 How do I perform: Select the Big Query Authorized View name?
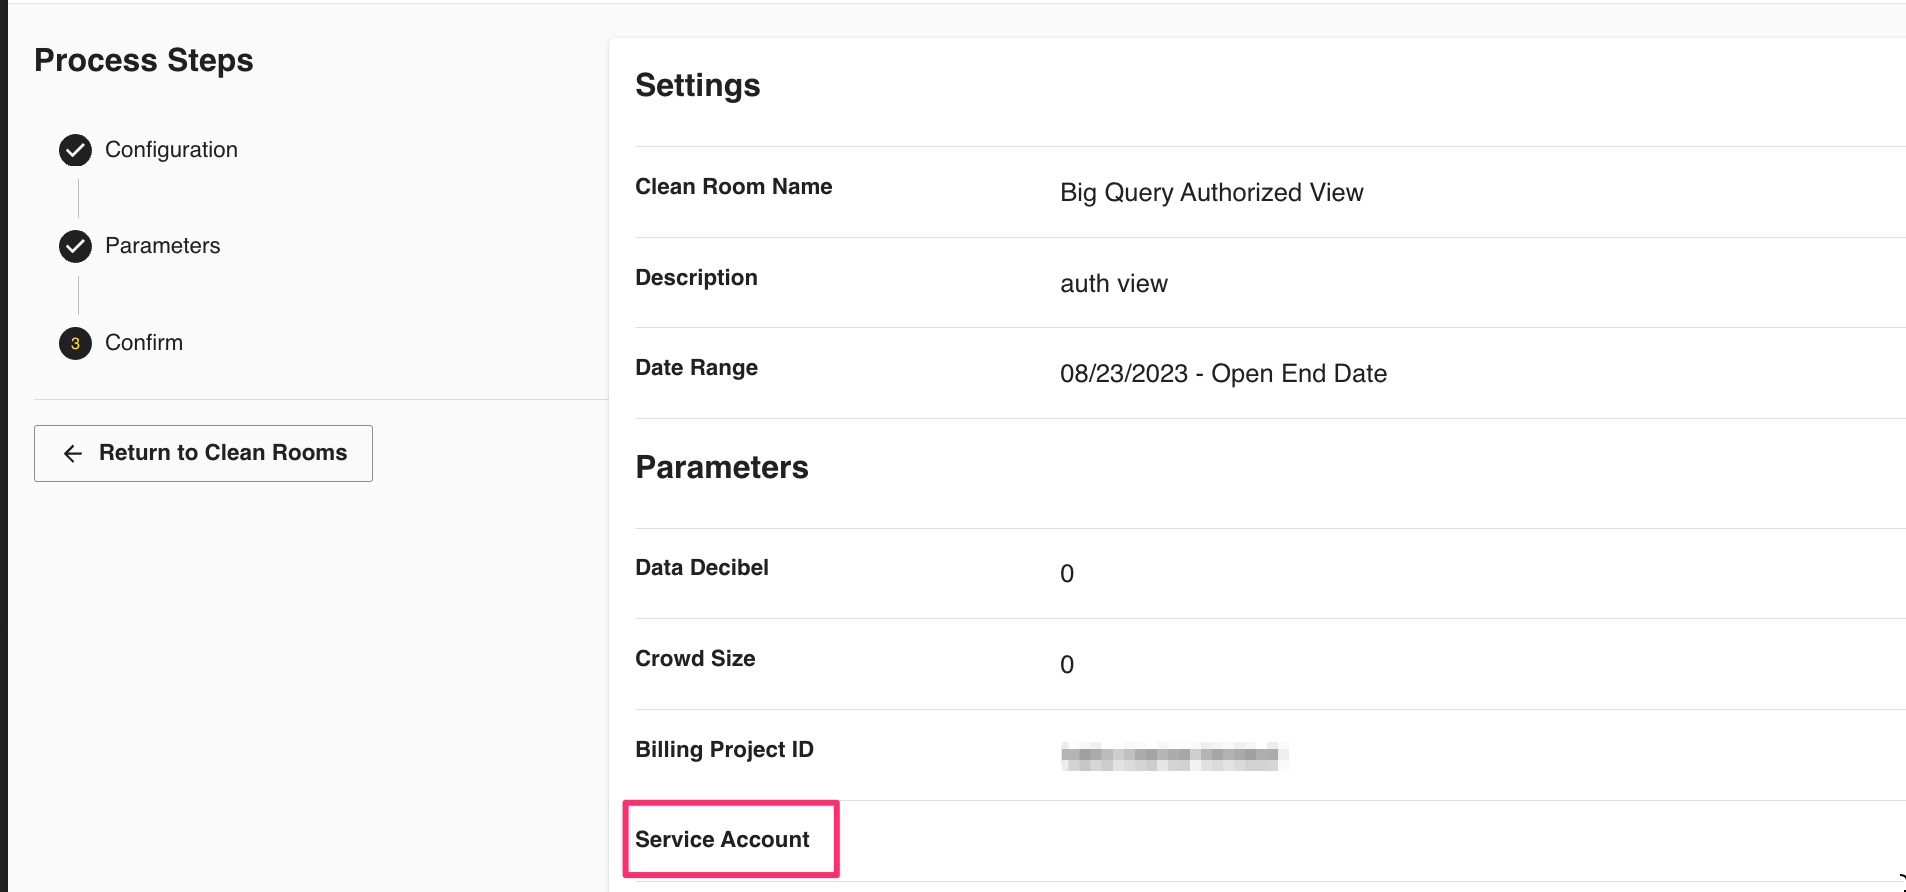1211,193
